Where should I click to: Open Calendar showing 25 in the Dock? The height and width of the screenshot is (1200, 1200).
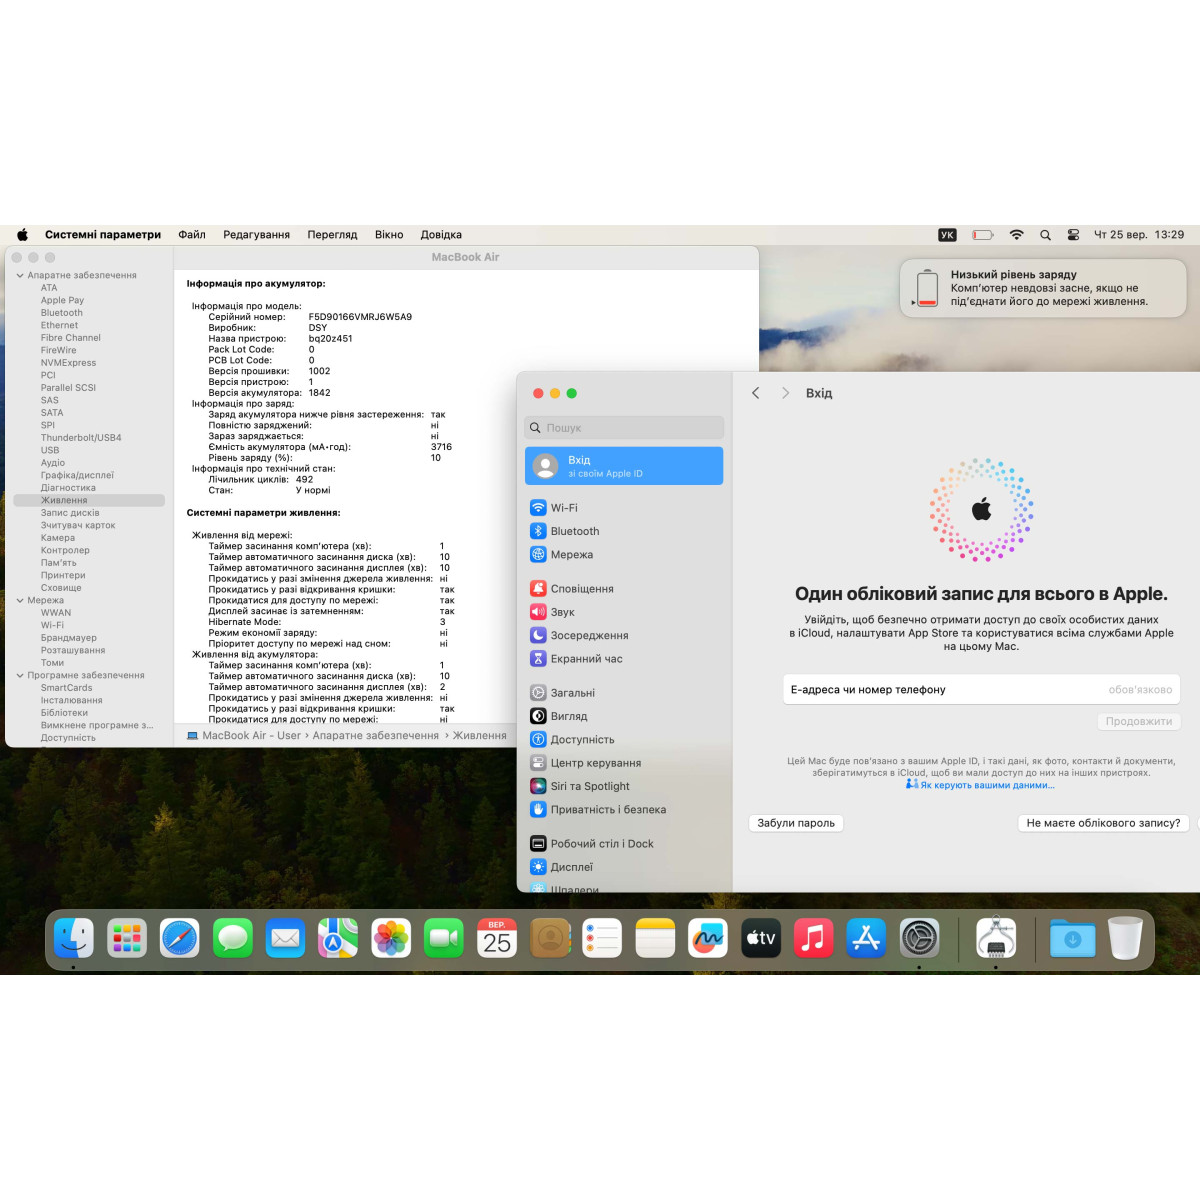point(497,938)
